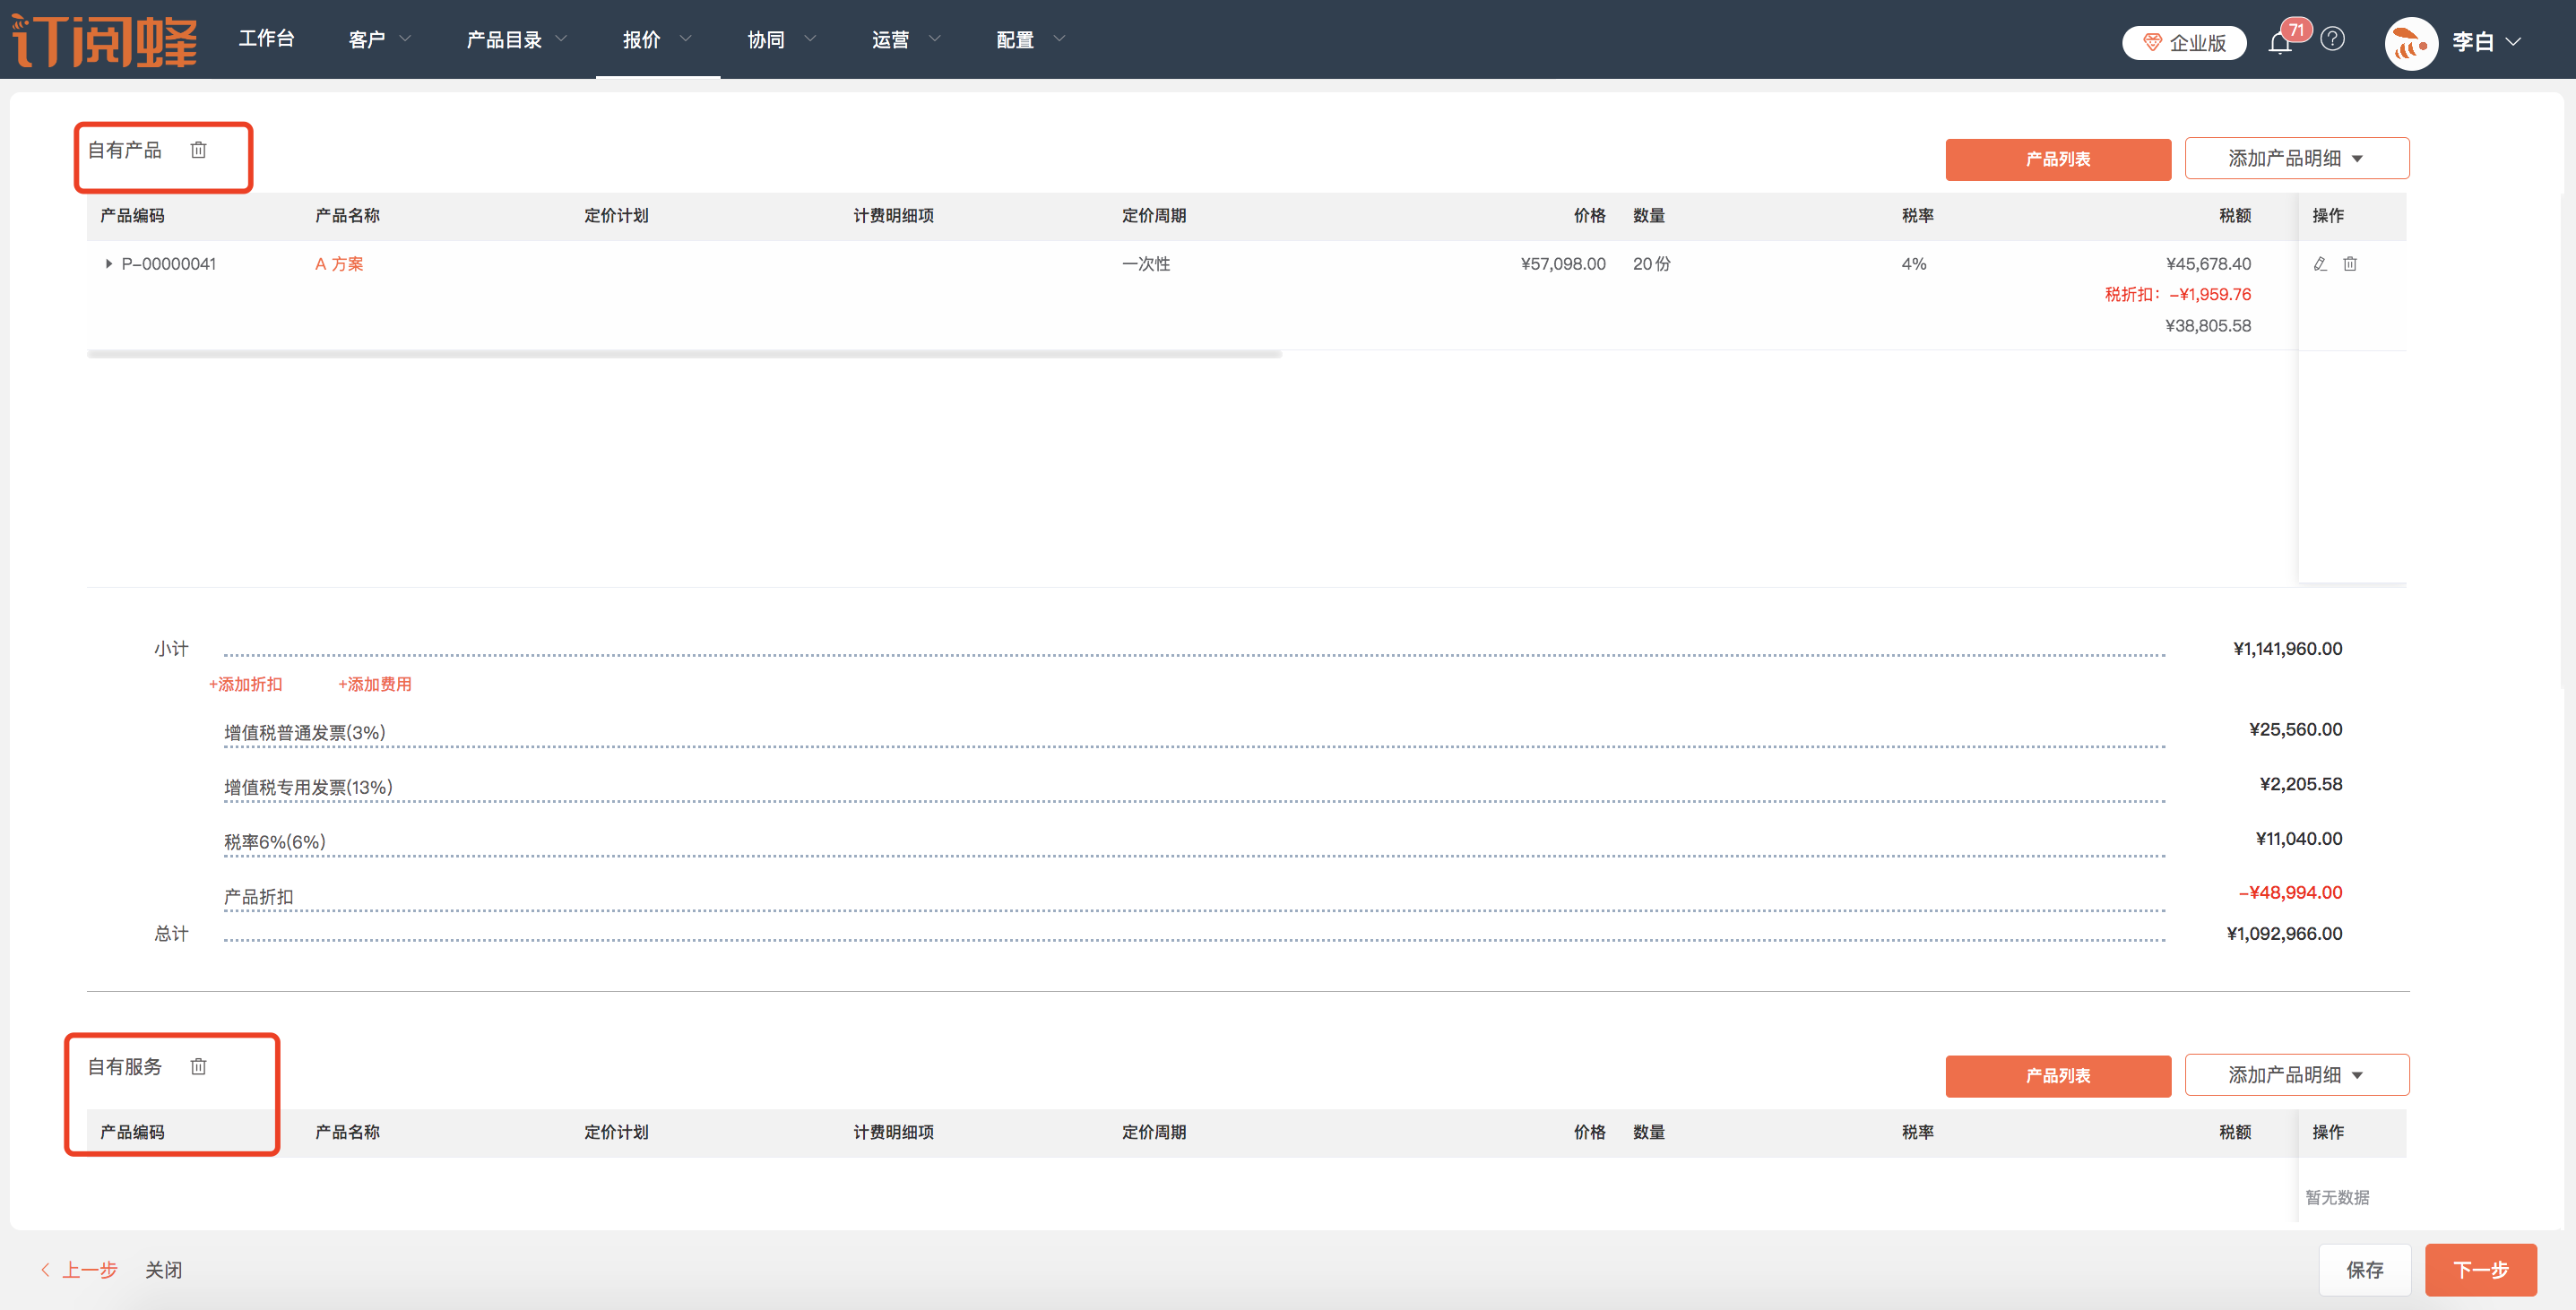Click the +添加折扣 link
This screenshot has width=2576, height=1310.
pos(245,684)
